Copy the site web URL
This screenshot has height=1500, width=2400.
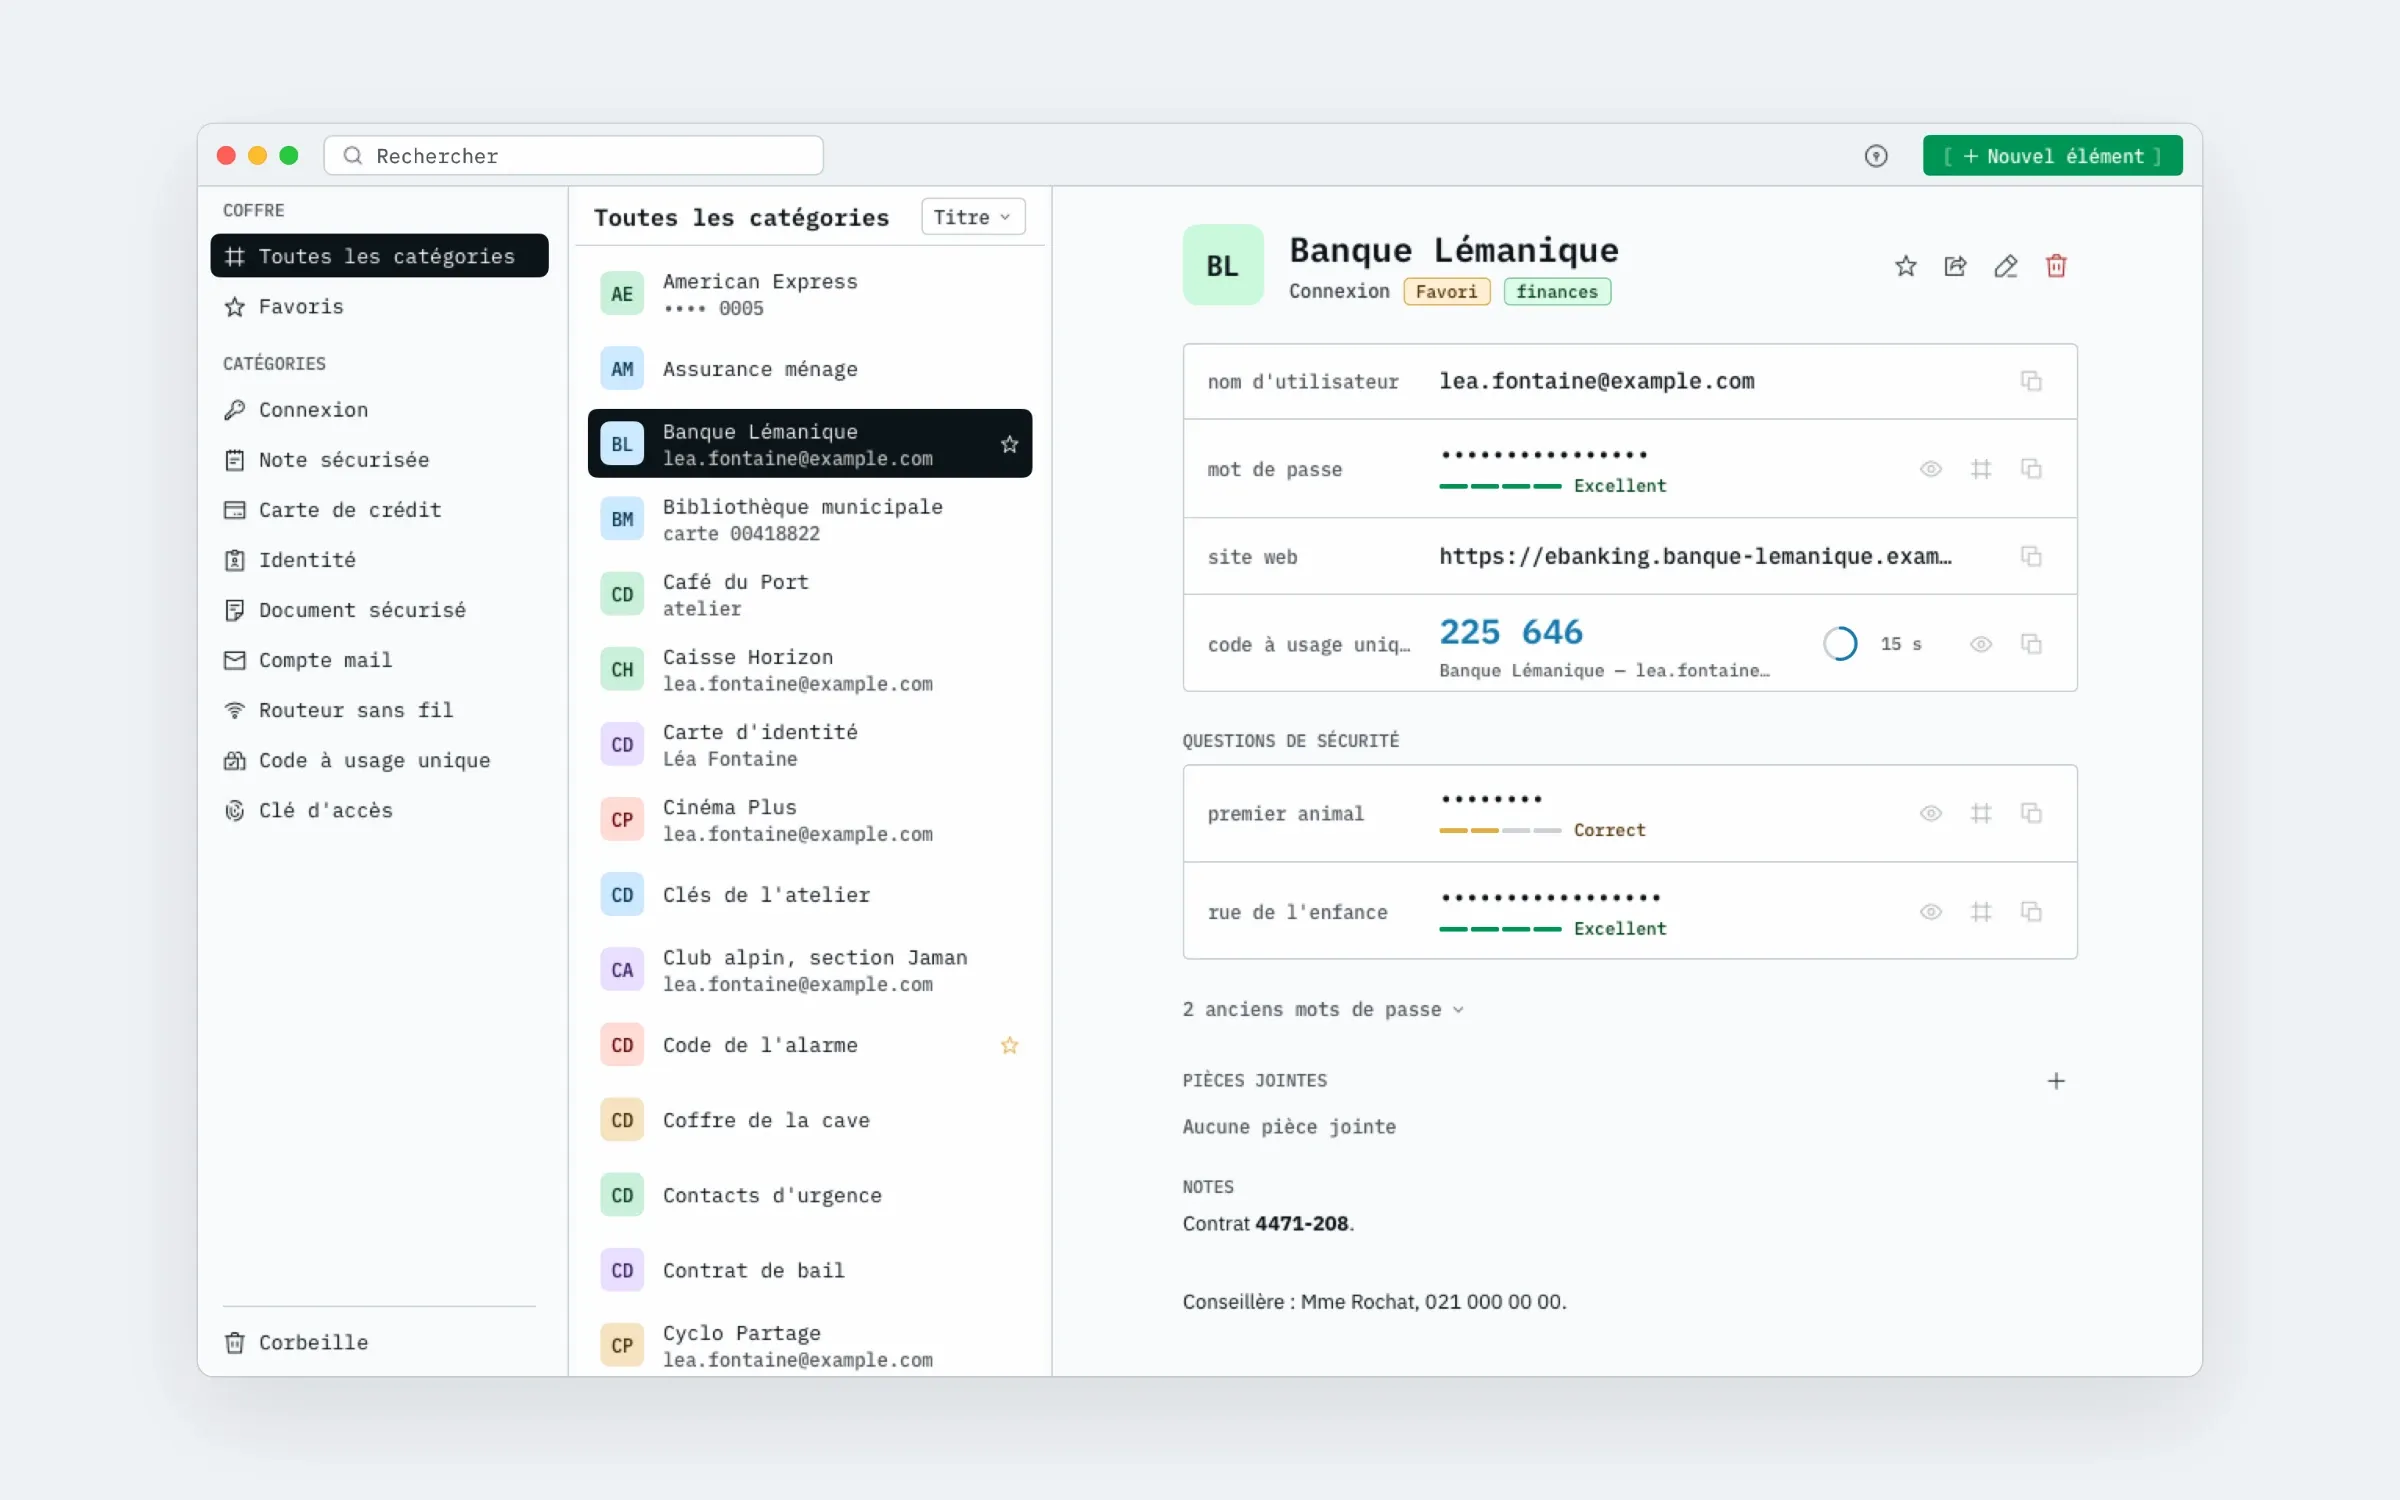(x=2031, y=556)
